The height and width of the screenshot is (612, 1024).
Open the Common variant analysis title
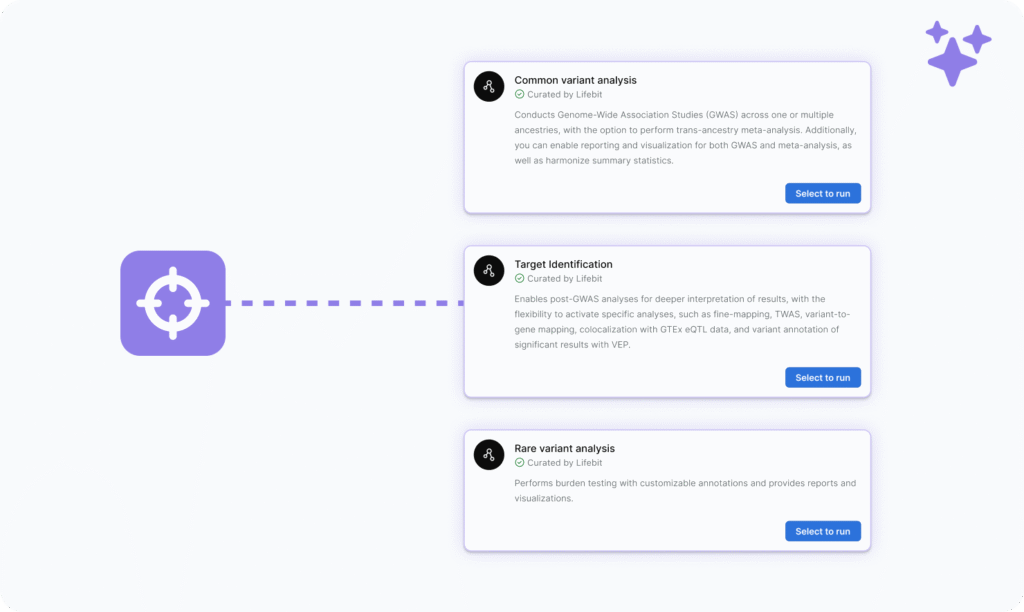point(575,80)
